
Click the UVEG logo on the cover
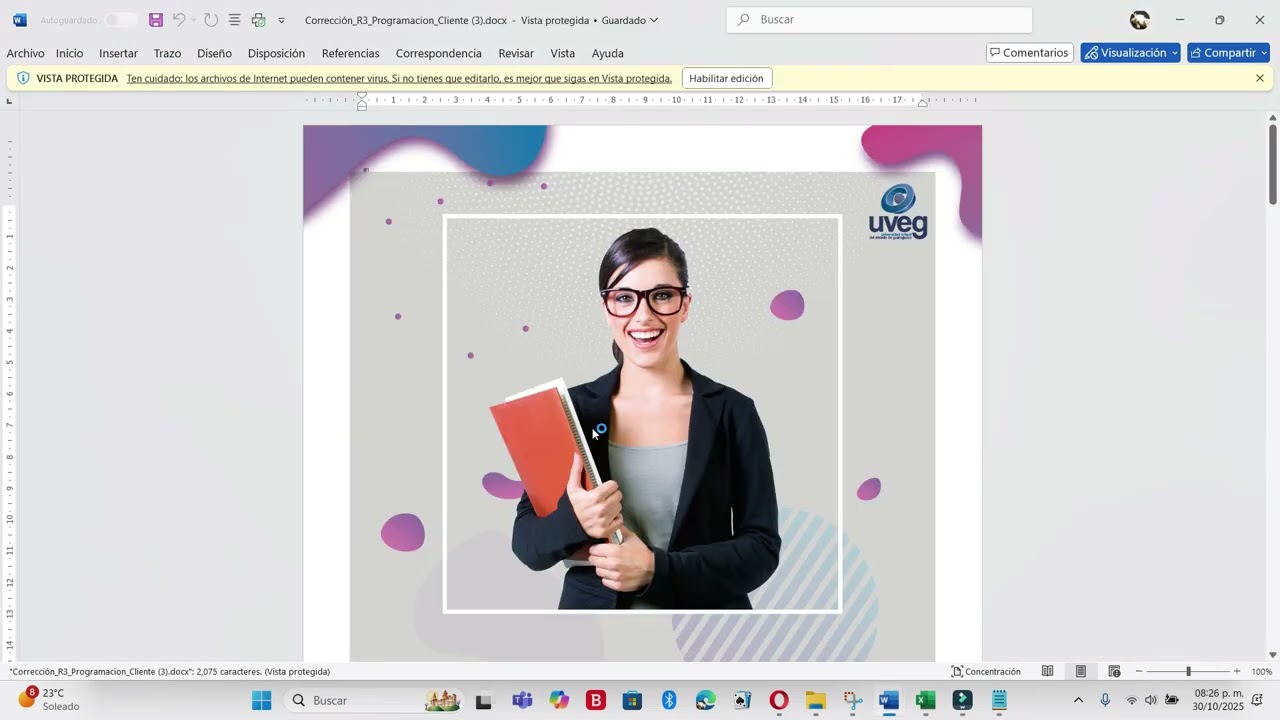[898, 212]
